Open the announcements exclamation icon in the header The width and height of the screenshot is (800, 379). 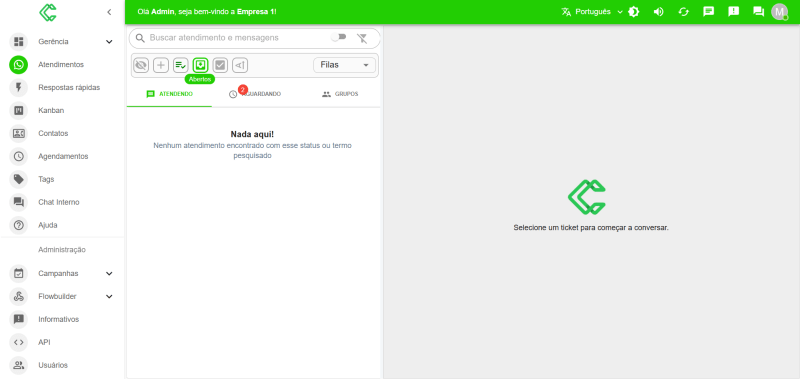click(x=734, y=12)
